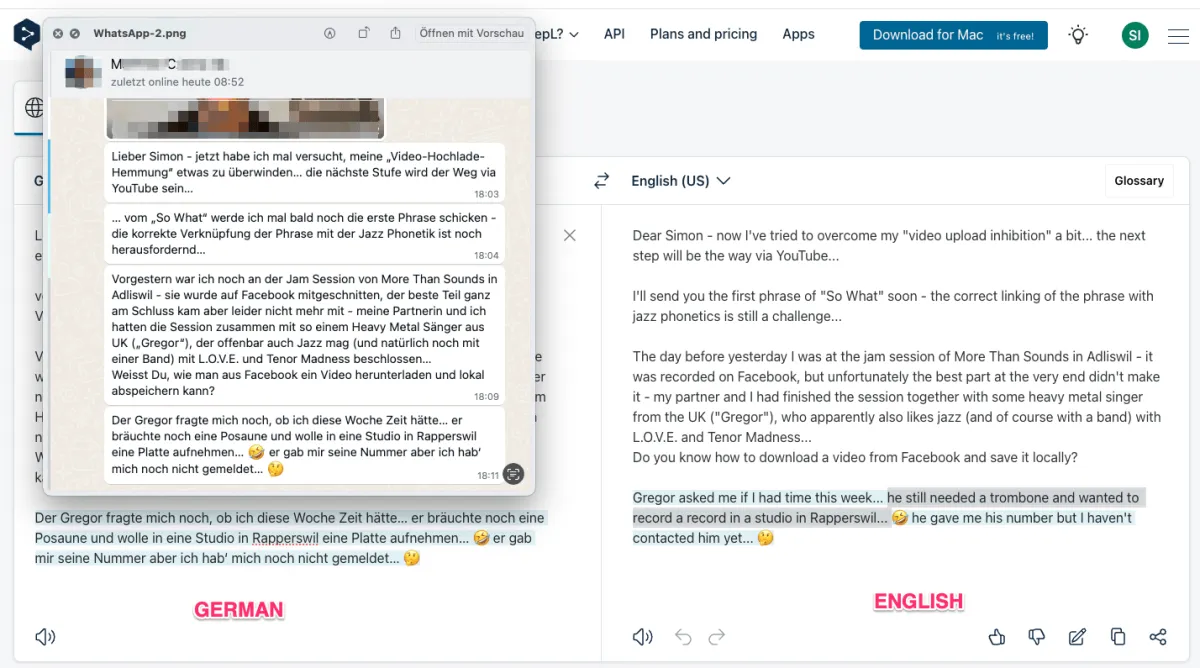Screen dimensions: 1200x668
Task: Swap source and target languages
Action: (601, 181)
